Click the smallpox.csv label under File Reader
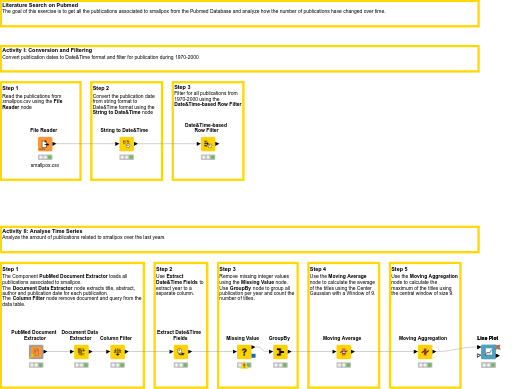The image size is (512, 389). point(45,165)
